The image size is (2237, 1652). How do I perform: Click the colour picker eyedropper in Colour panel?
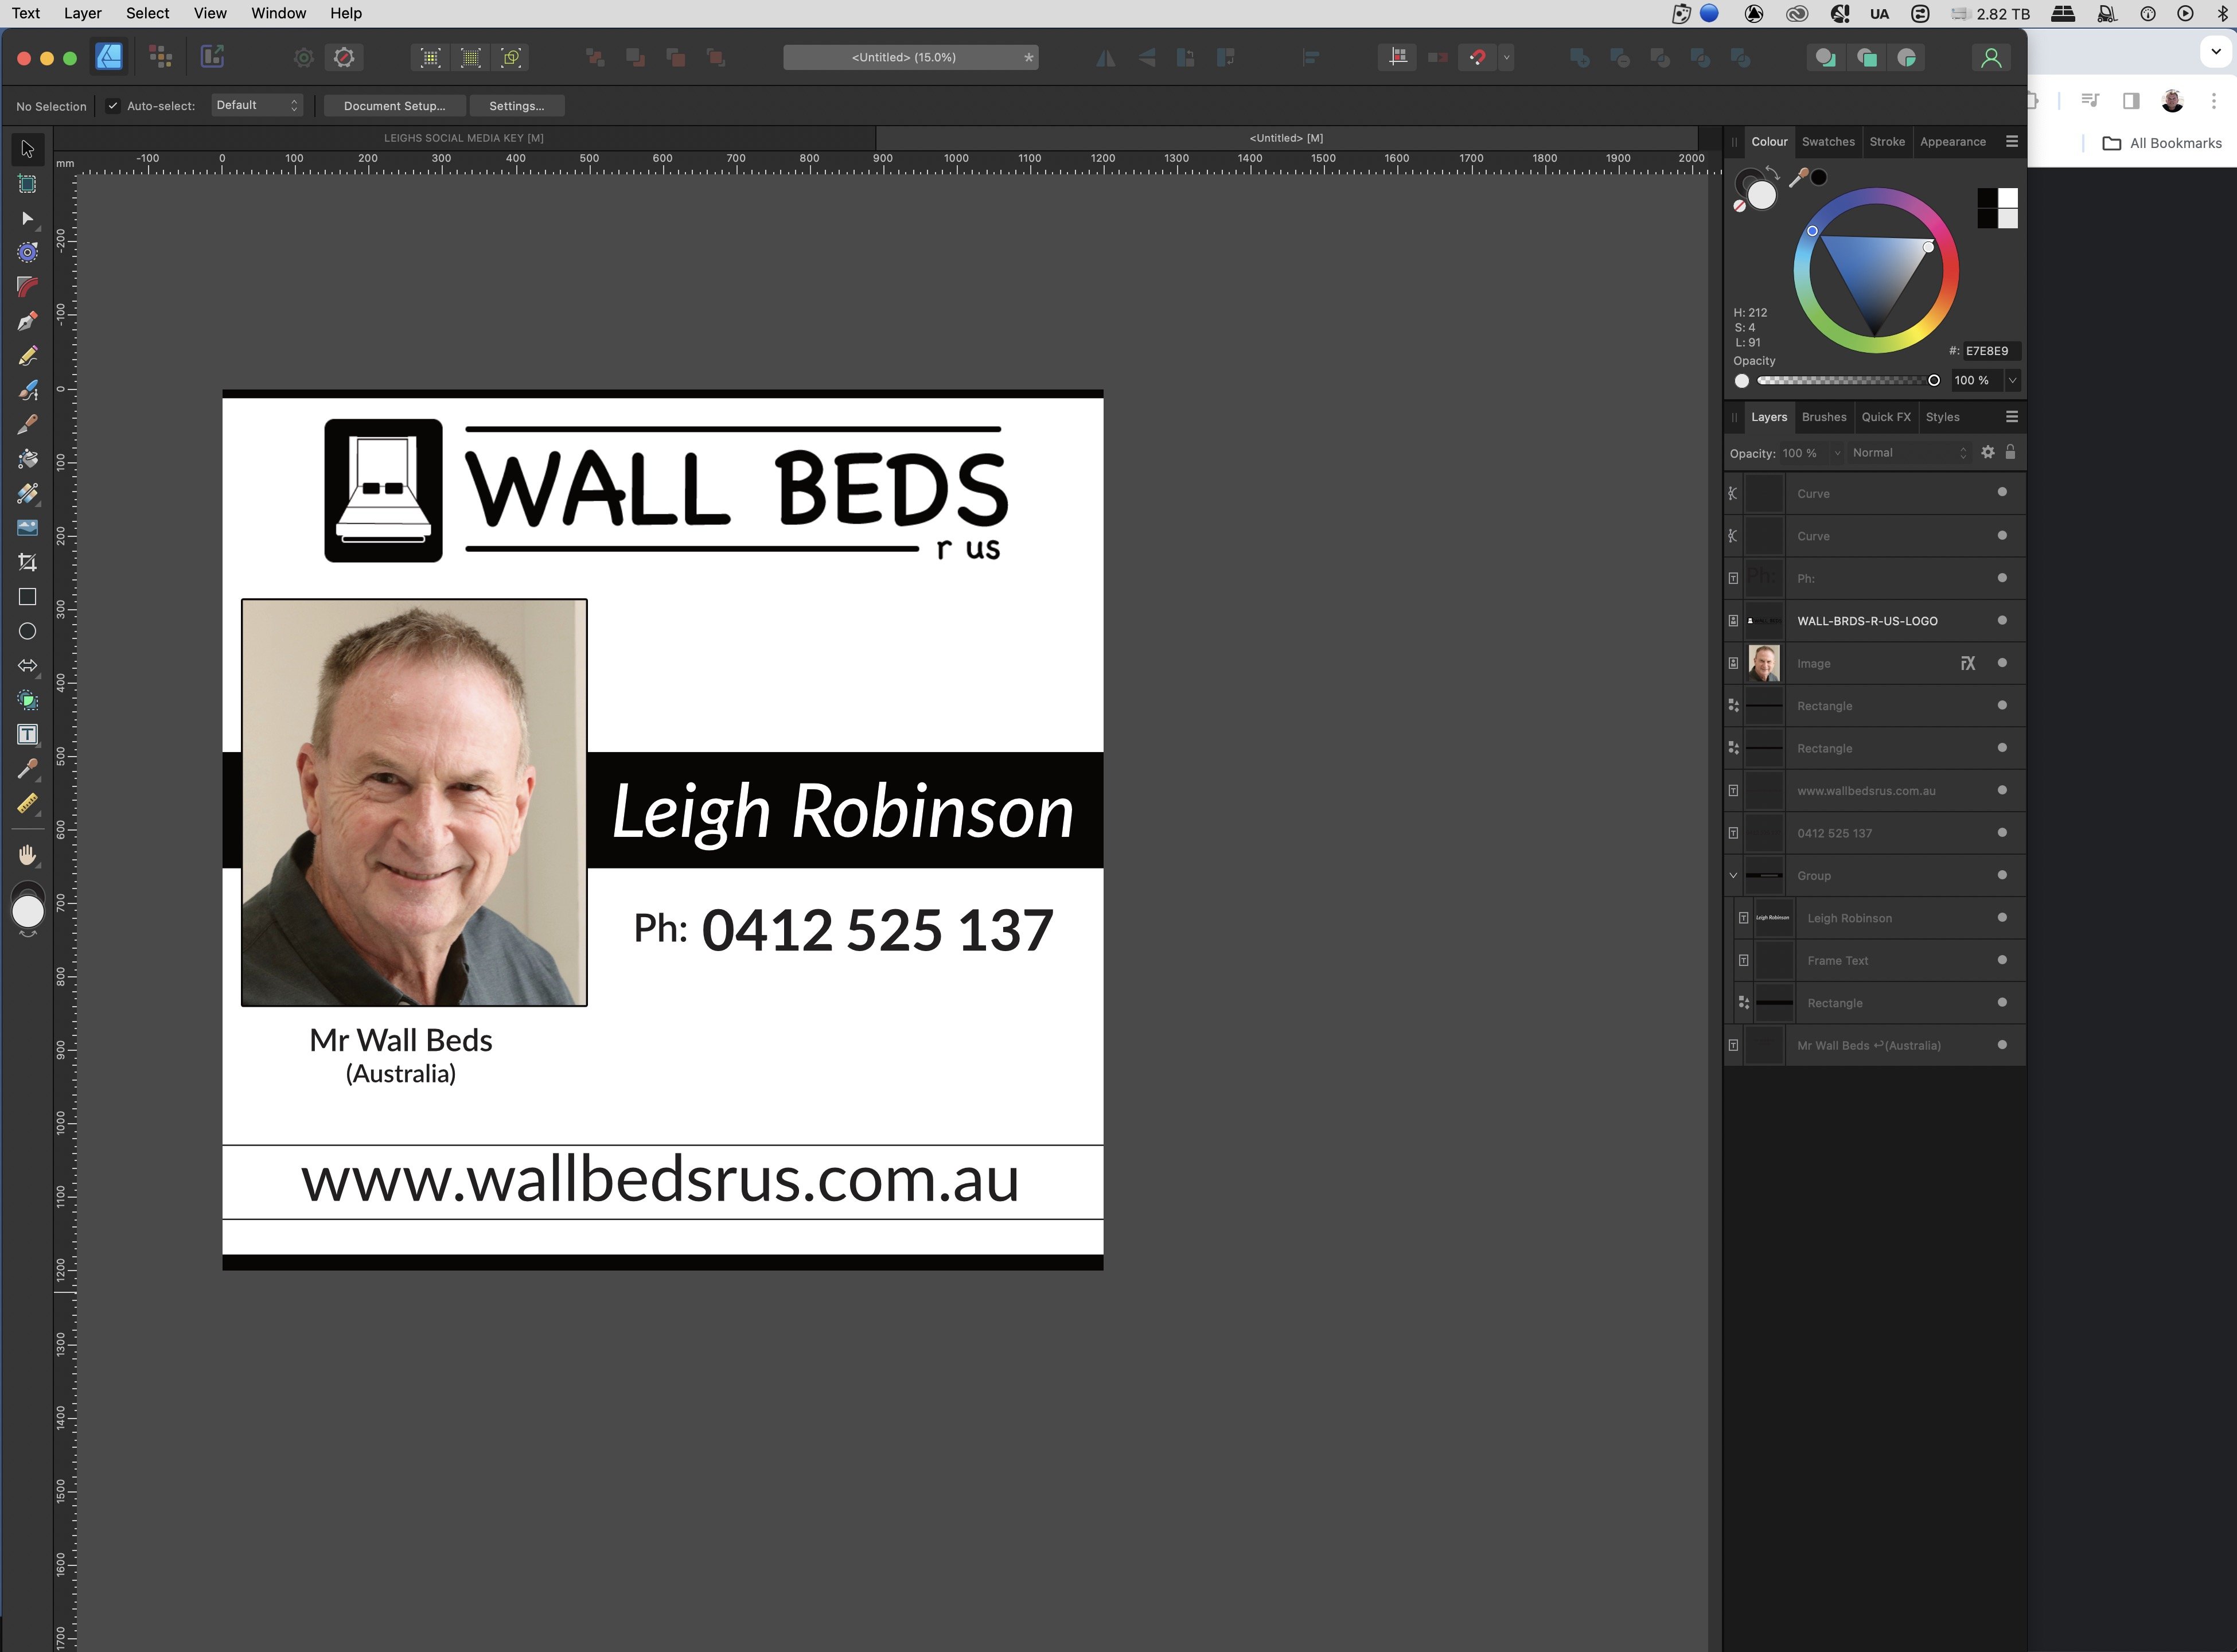(x=1799, y=178)
